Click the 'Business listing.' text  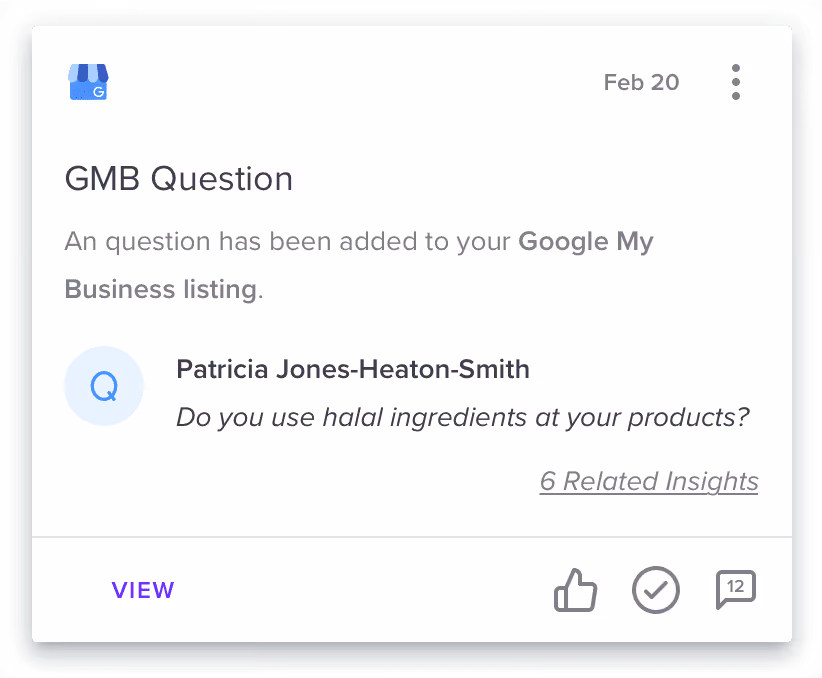click(164, 289)
